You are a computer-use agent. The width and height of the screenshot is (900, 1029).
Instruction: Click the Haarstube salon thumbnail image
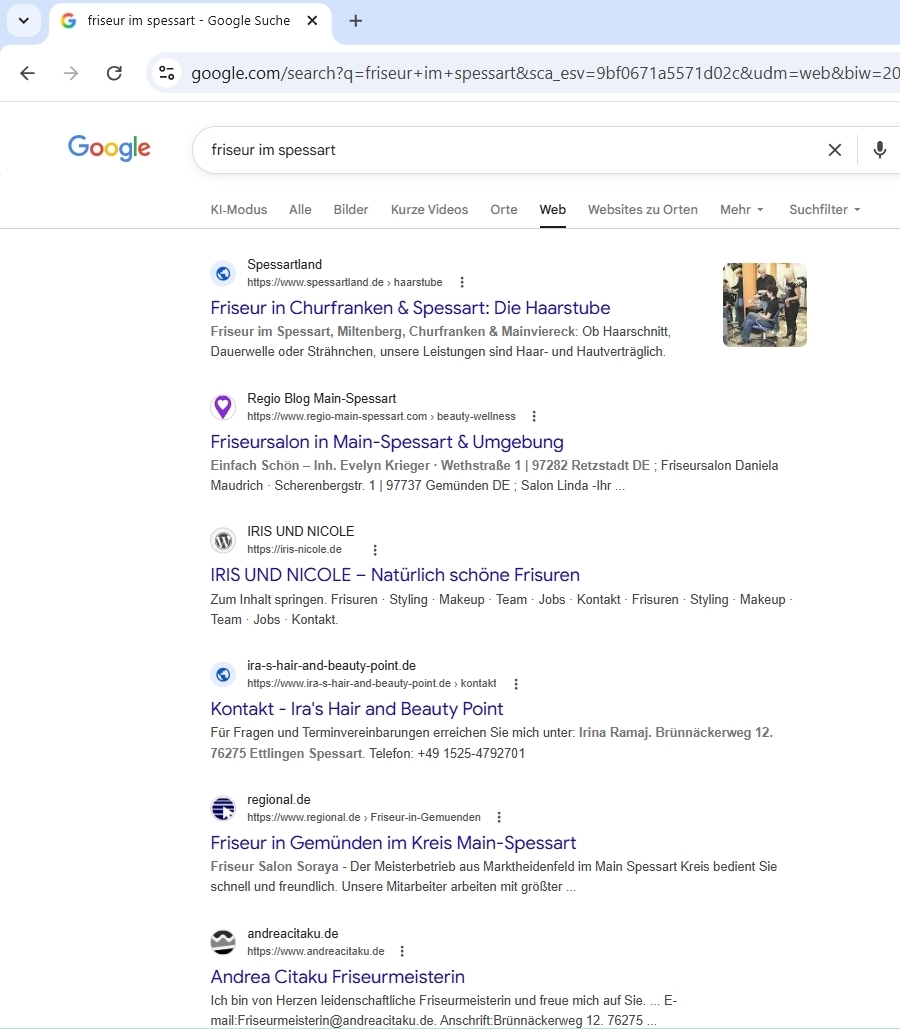764,305
